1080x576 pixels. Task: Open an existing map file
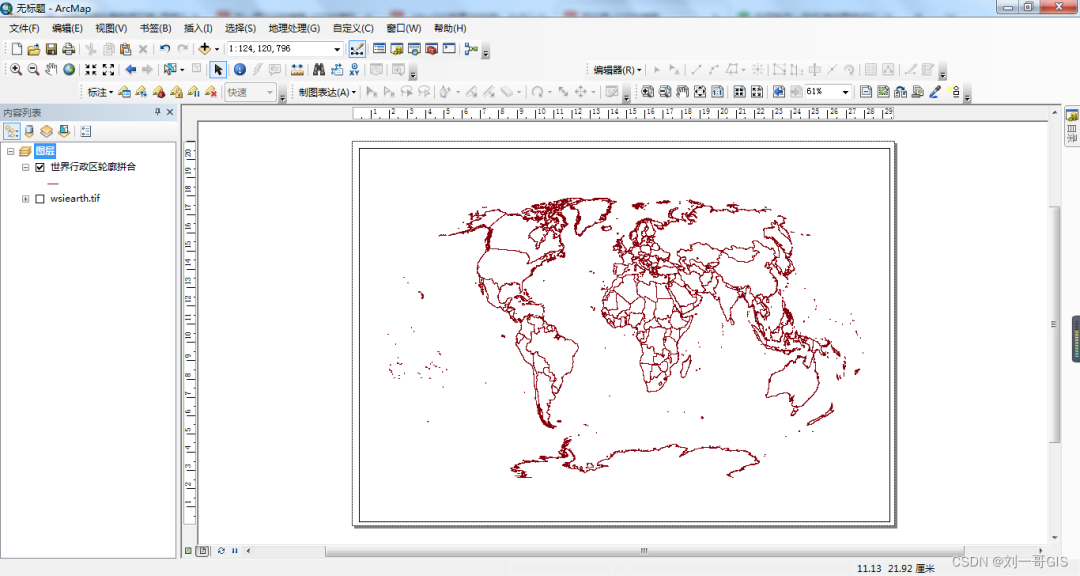pyautogui.click(x=34, y=49)
